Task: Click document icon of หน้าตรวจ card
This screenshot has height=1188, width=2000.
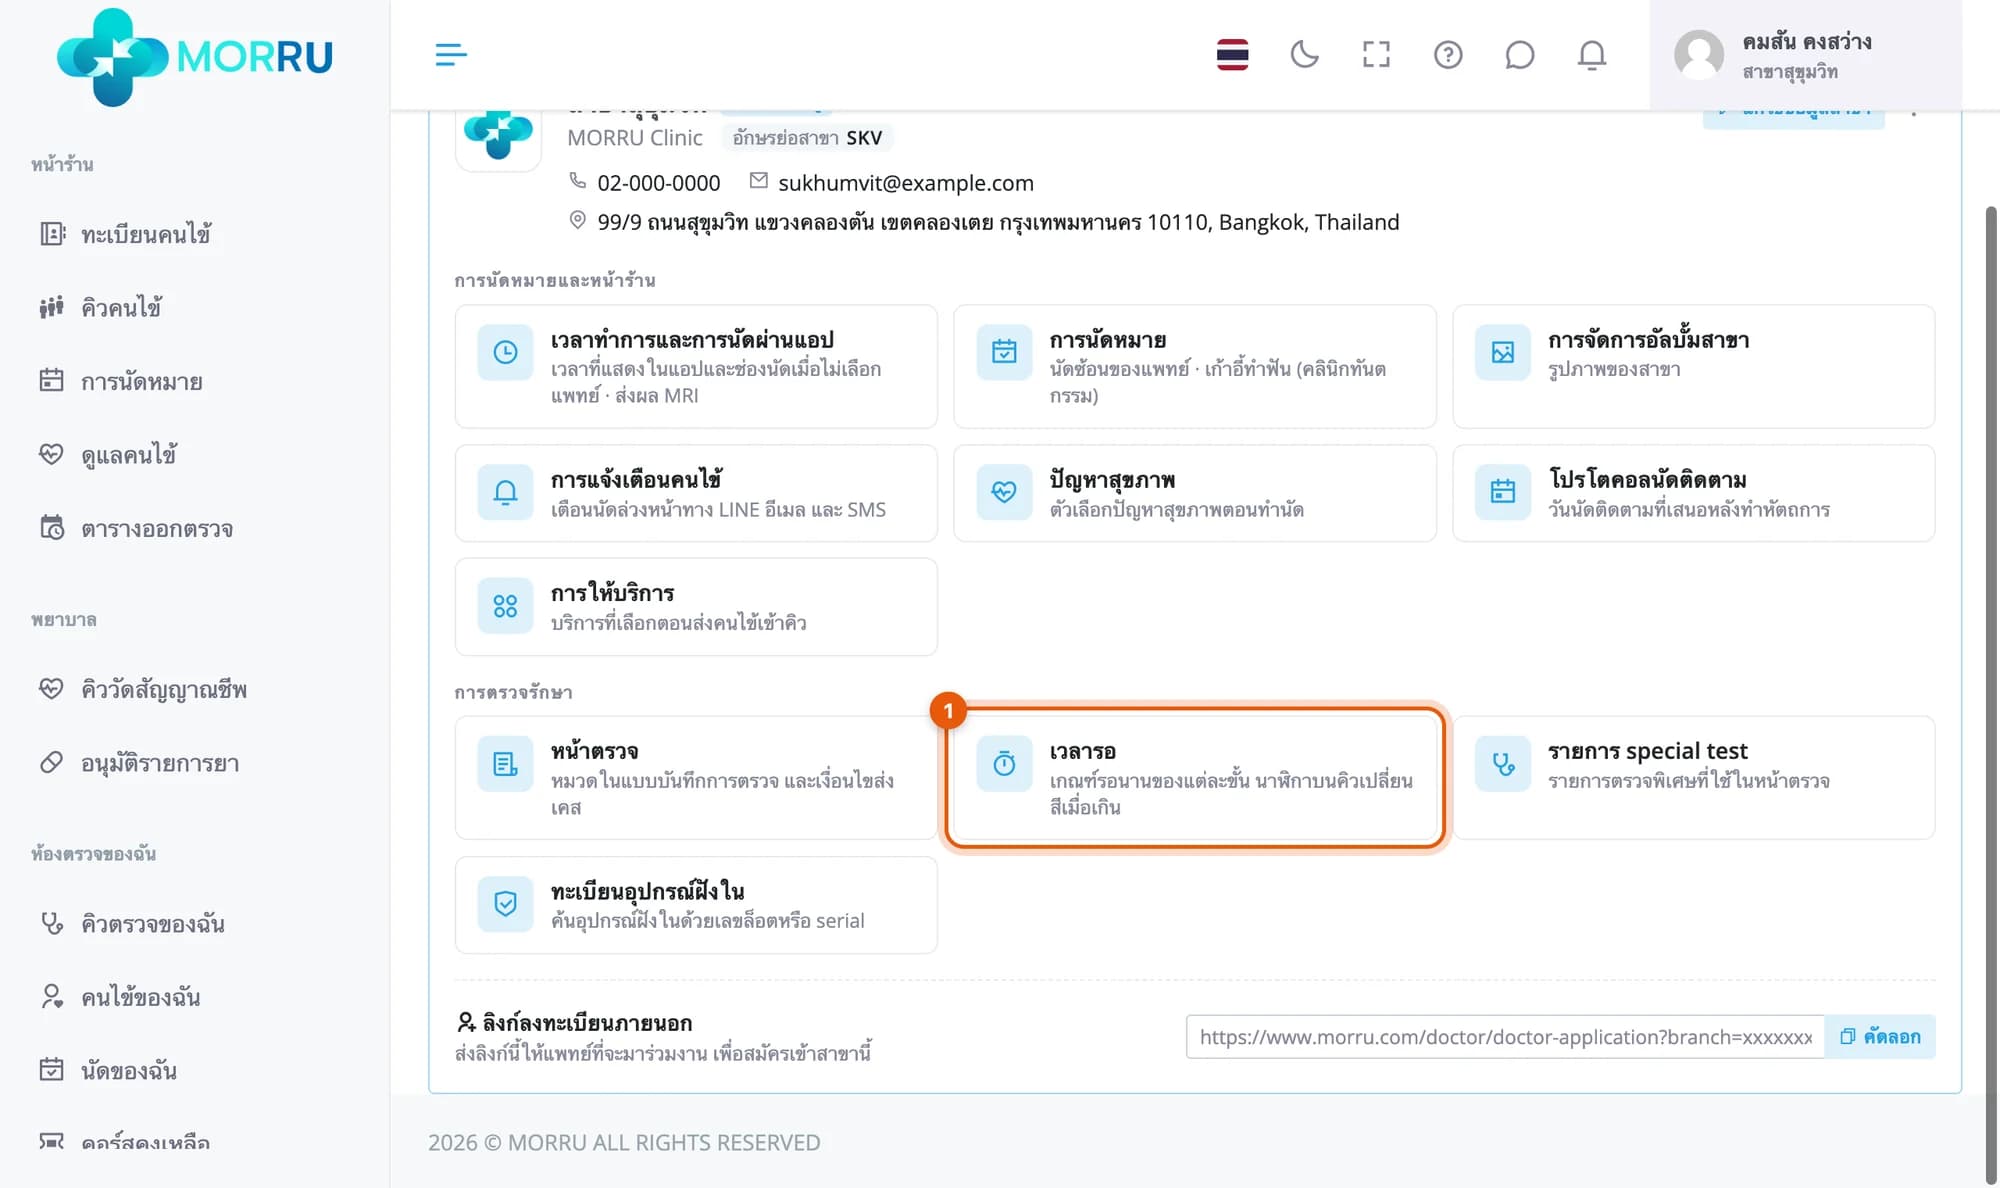Action: click(505, 764)
